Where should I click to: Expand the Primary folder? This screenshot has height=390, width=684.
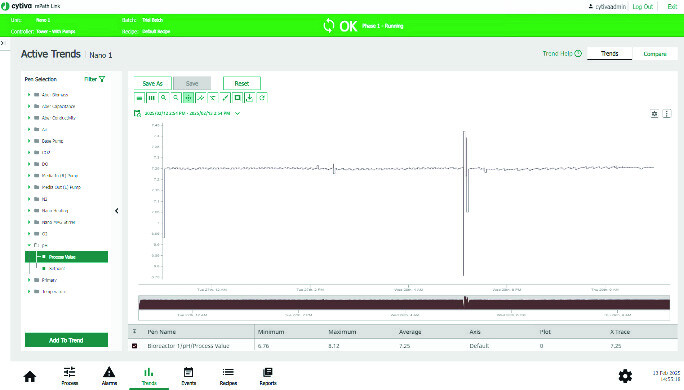29,280
